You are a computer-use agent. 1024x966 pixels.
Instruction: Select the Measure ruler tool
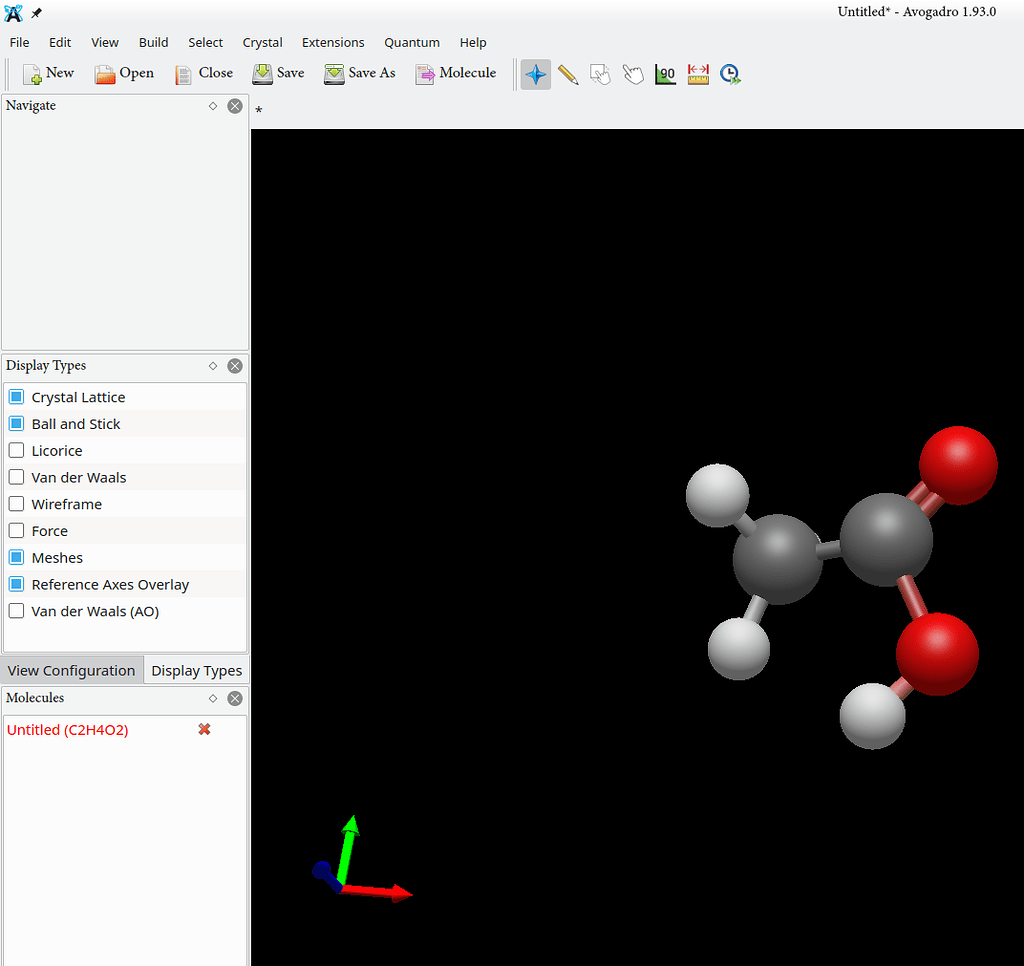[698, 74]
